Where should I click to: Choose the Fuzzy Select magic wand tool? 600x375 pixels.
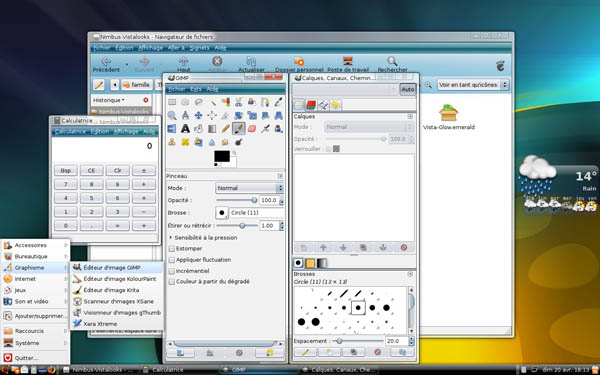212,102
